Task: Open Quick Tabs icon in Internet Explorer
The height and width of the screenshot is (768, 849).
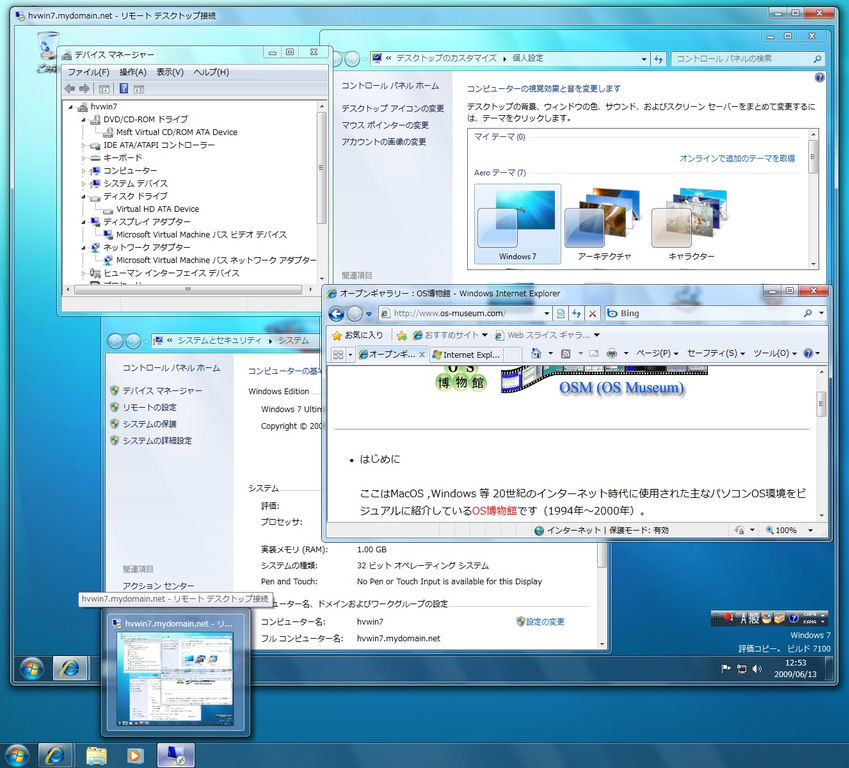Action: click(x=338, y=355)
